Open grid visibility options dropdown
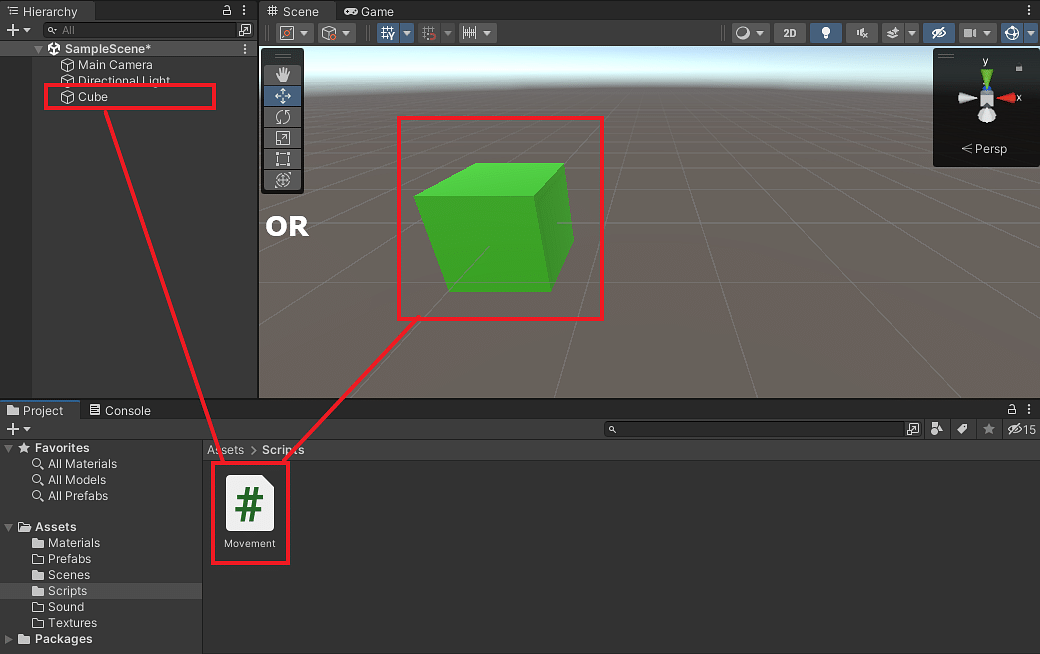This screenshot has height=654, width=1040. pos(407,33)
